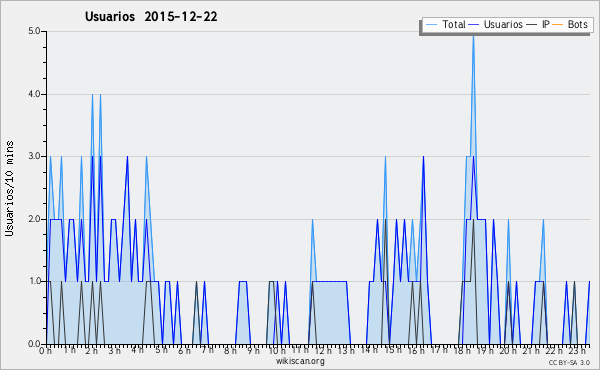Click the 'wikiscan.org' text below chart
Image resolution: width=600 pixels, height=370 pixels.
click(300, 361)
